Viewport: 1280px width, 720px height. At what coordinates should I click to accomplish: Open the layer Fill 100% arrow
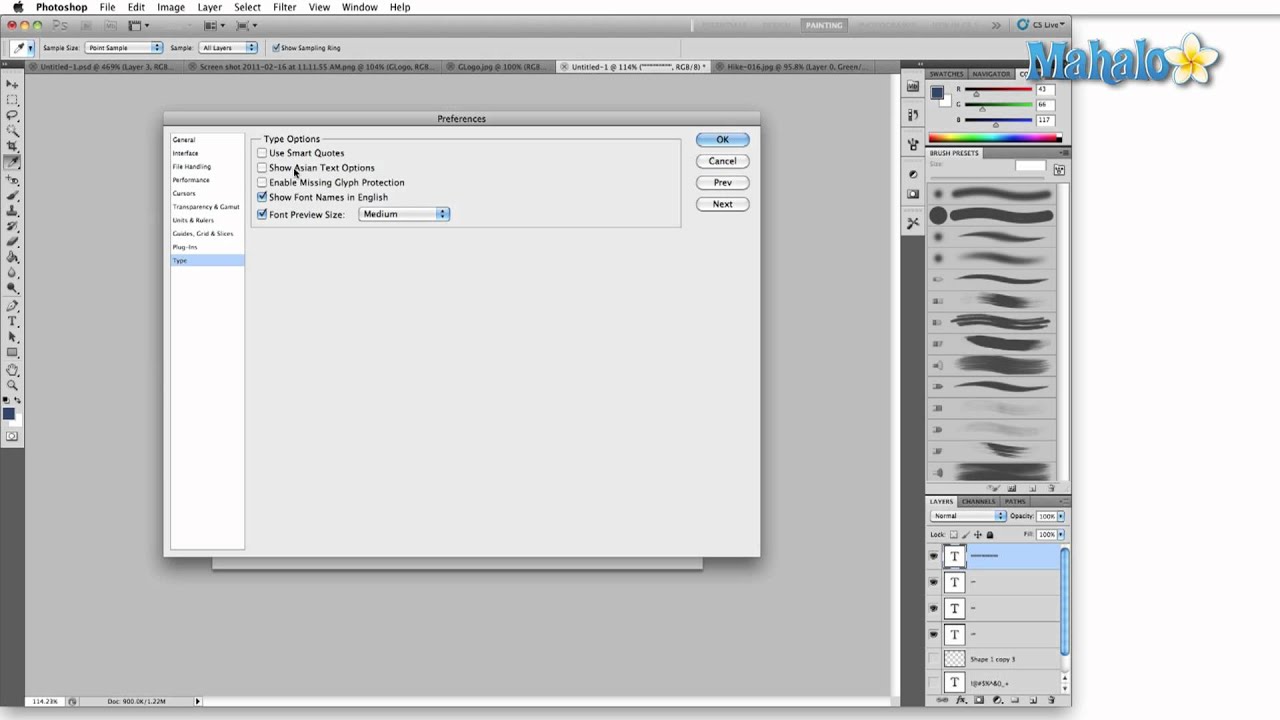point(1061,534)
